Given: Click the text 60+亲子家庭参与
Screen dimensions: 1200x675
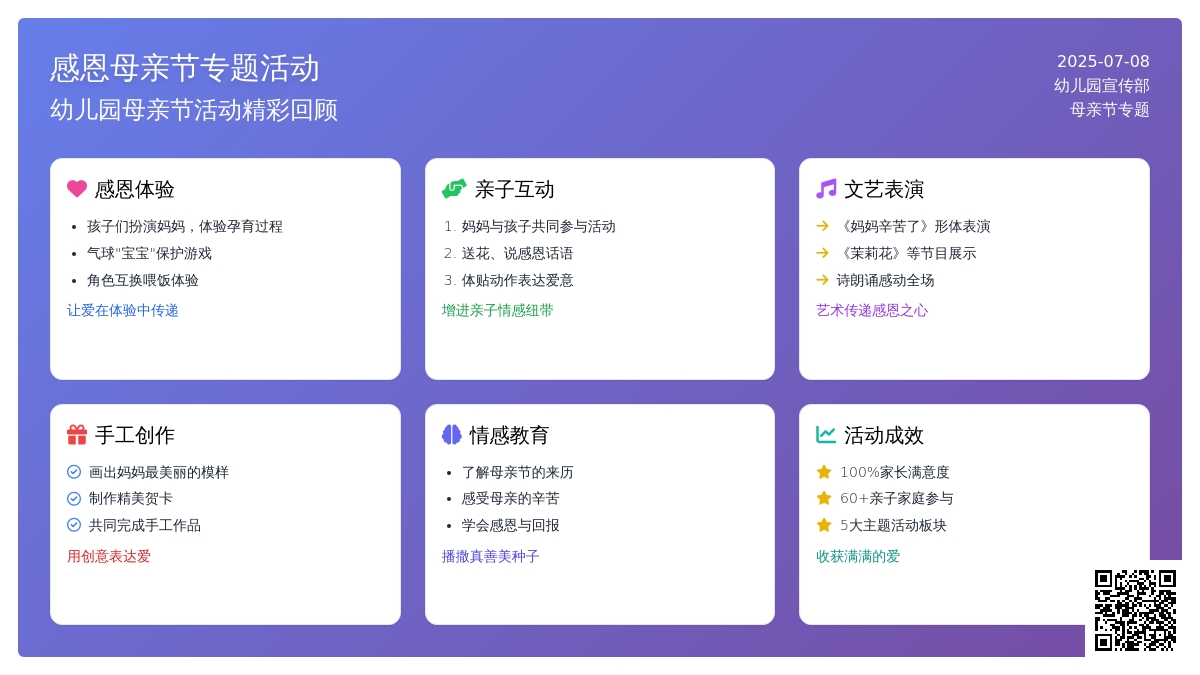Looking at the screenshot, I should 897,498.
